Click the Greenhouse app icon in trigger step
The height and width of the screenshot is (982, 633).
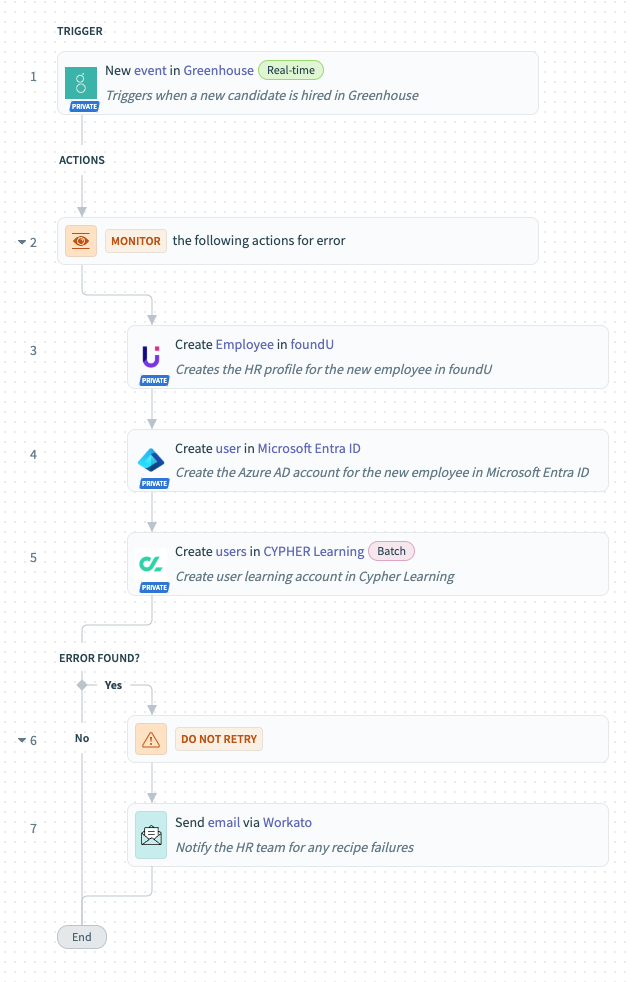pyautogui.click(x=81, y=83)
